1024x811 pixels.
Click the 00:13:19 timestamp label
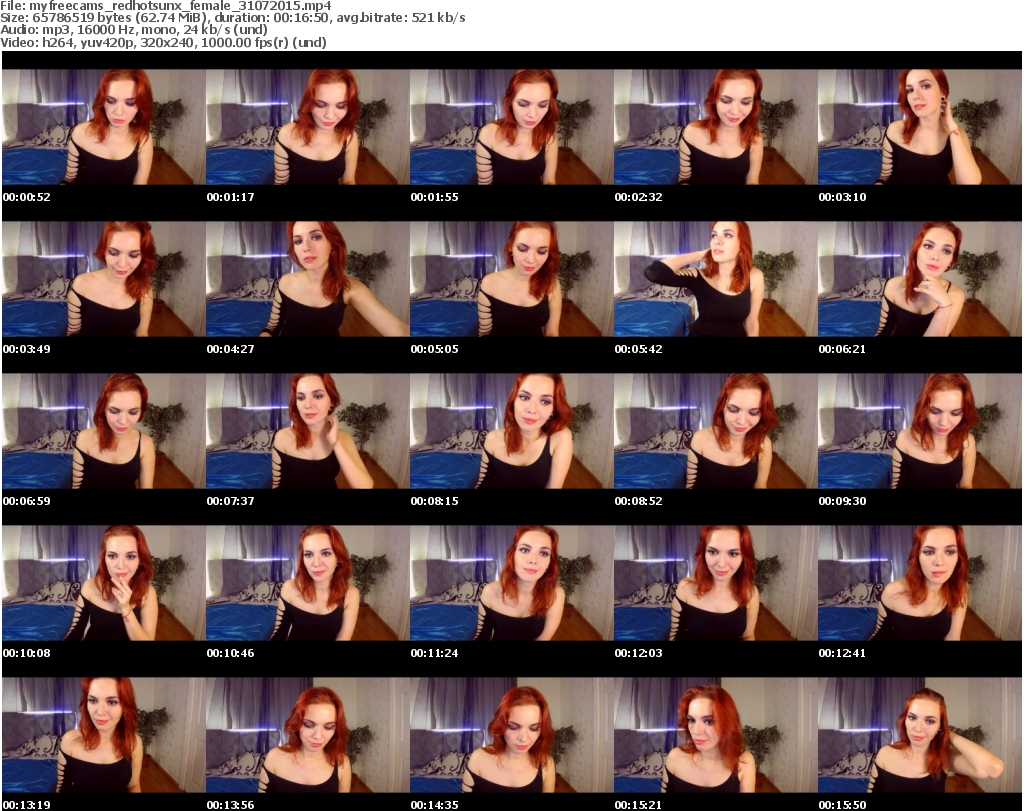[27, 805]
